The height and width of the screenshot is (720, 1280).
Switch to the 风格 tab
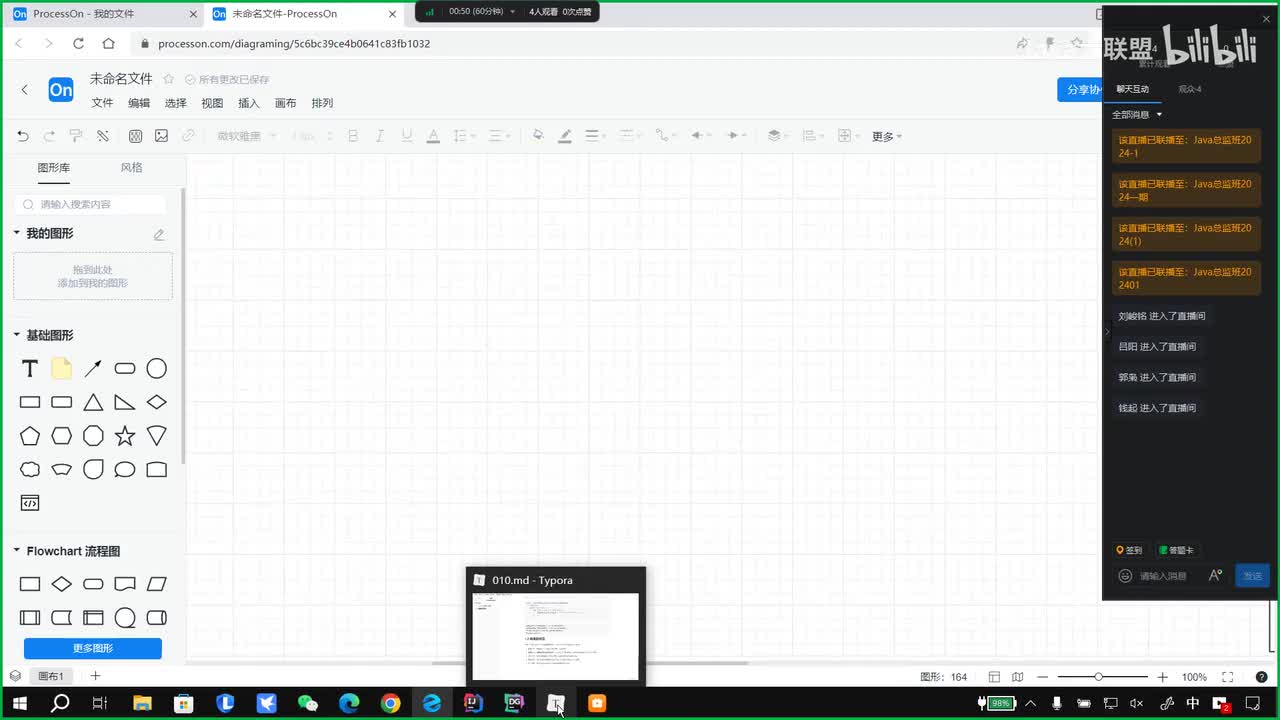coord(131,168)
